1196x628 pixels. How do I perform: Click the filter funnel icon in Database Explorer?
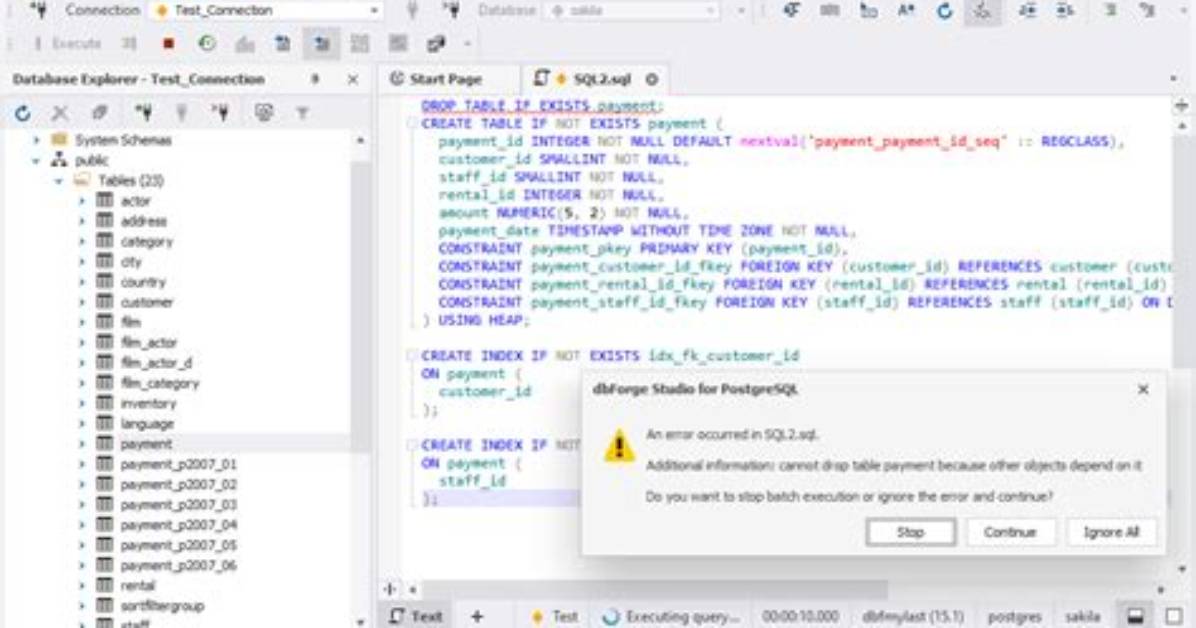click(302, 113)
